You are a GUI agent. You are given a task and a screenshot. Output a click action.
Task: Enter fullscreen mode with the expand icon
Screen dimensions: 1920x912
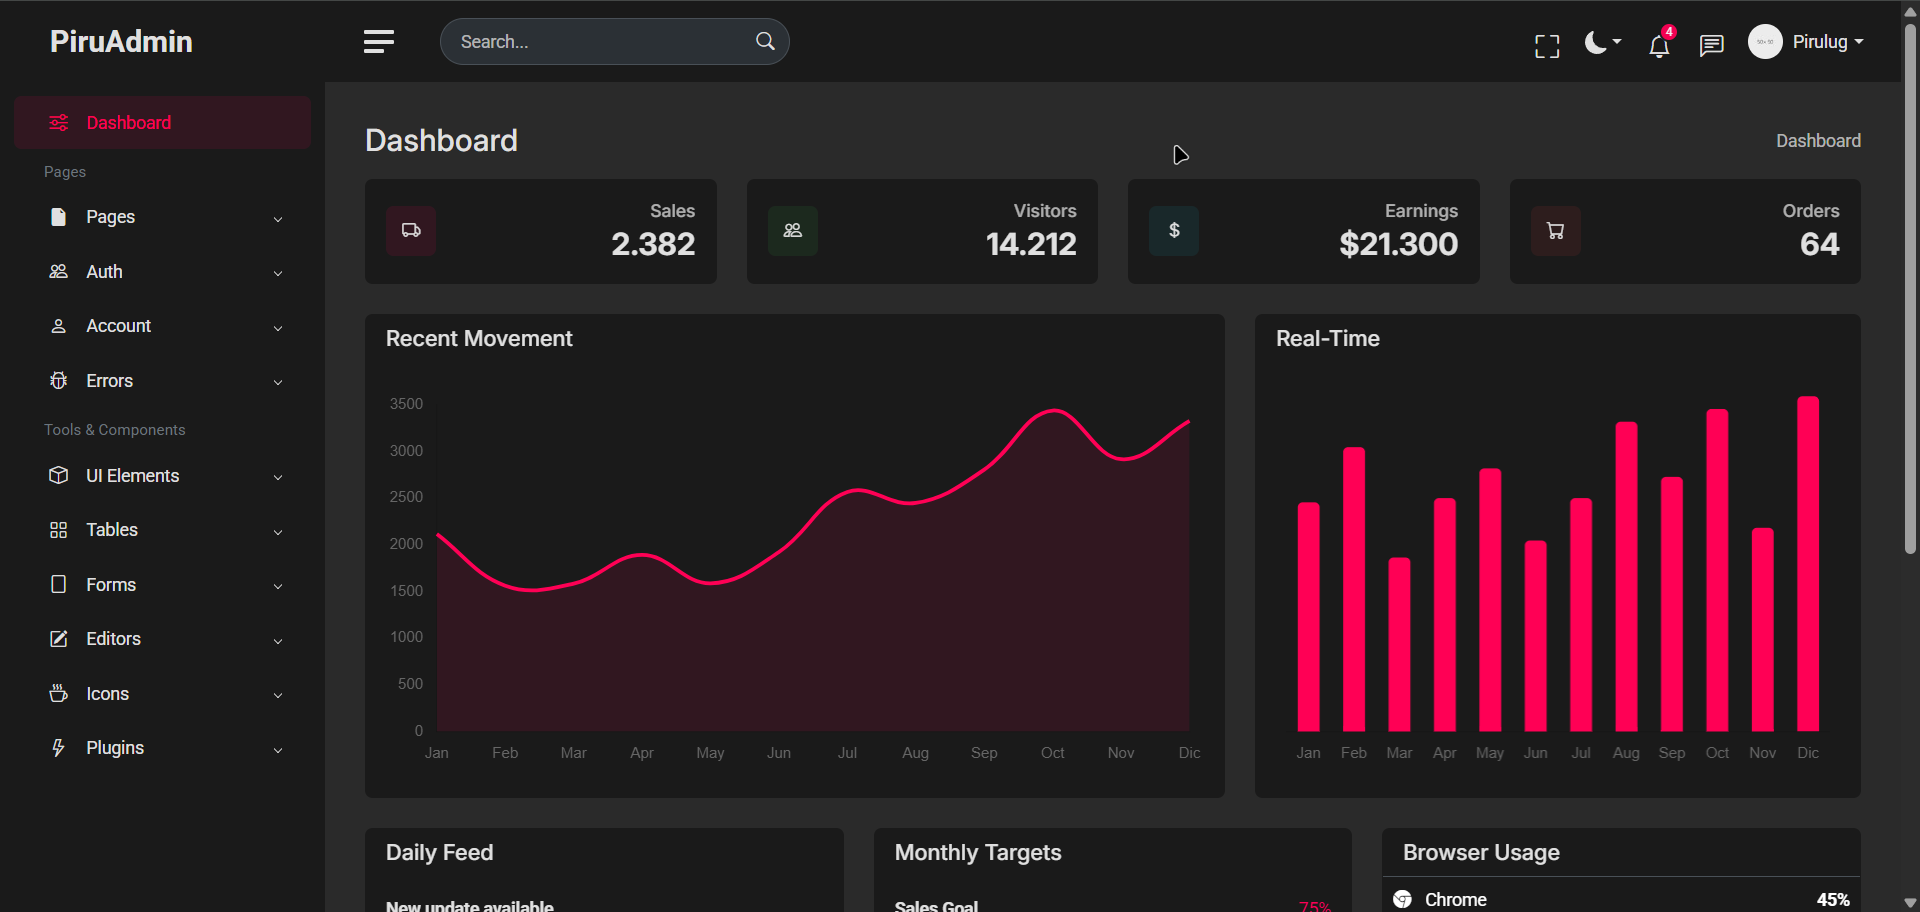click(1547, 46)
